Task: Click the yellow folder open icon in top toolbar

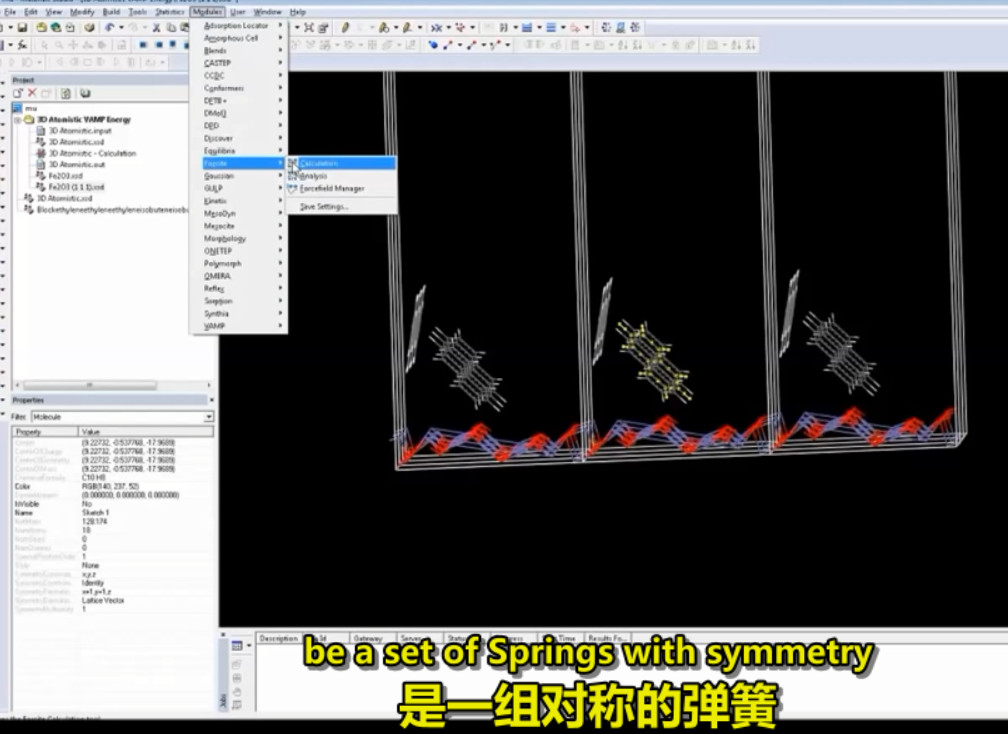Action: click(41, 28)
